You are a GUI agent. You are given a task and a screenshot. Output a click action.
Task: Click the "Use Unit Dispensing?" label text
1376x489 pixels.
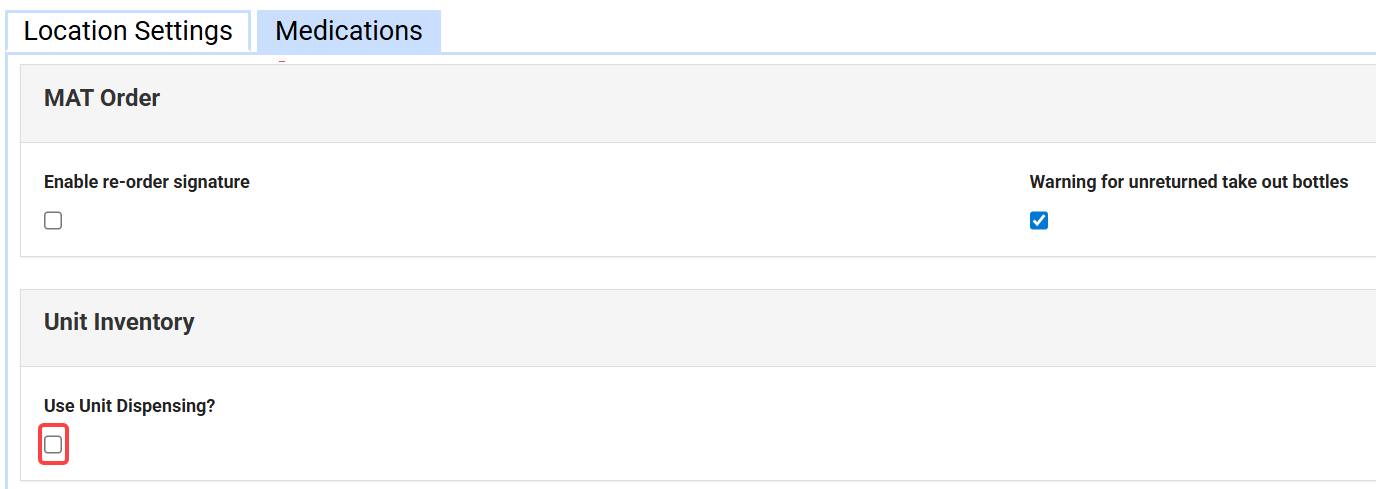(130, 406)
